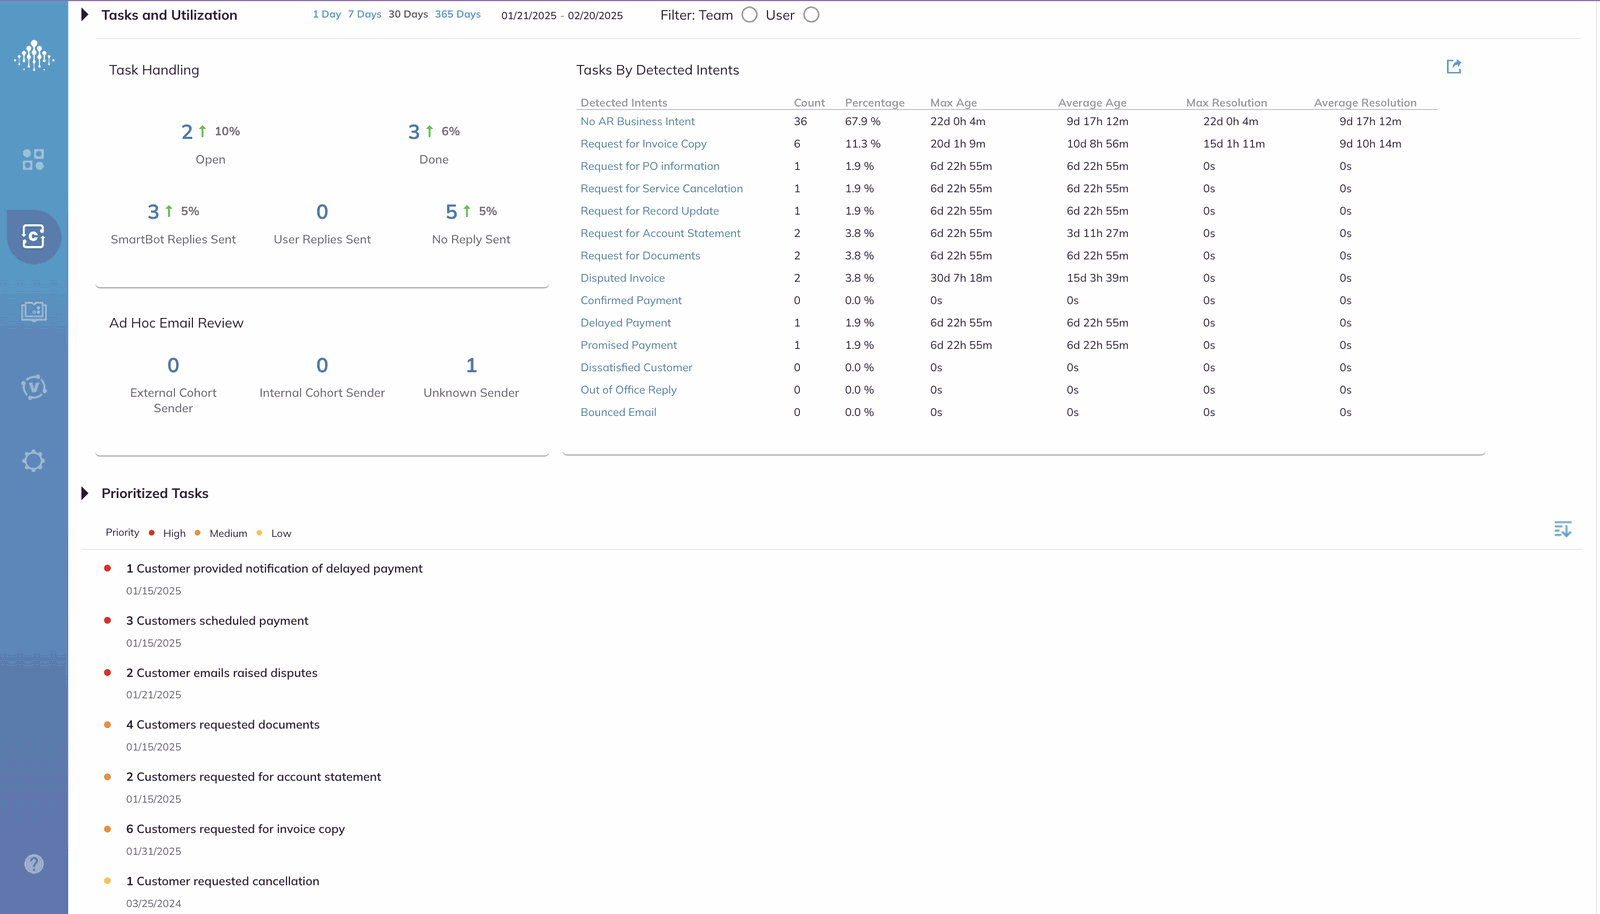Open task 4 Customers requested documents
The height and width of the screenshot is (914, 1600).
point(223,725)
